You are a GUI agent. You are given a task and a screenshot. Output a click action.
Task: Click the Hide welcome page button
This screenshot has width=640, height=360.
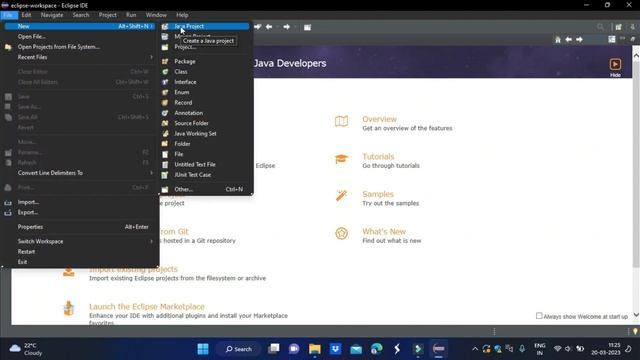tap(615, 67)
